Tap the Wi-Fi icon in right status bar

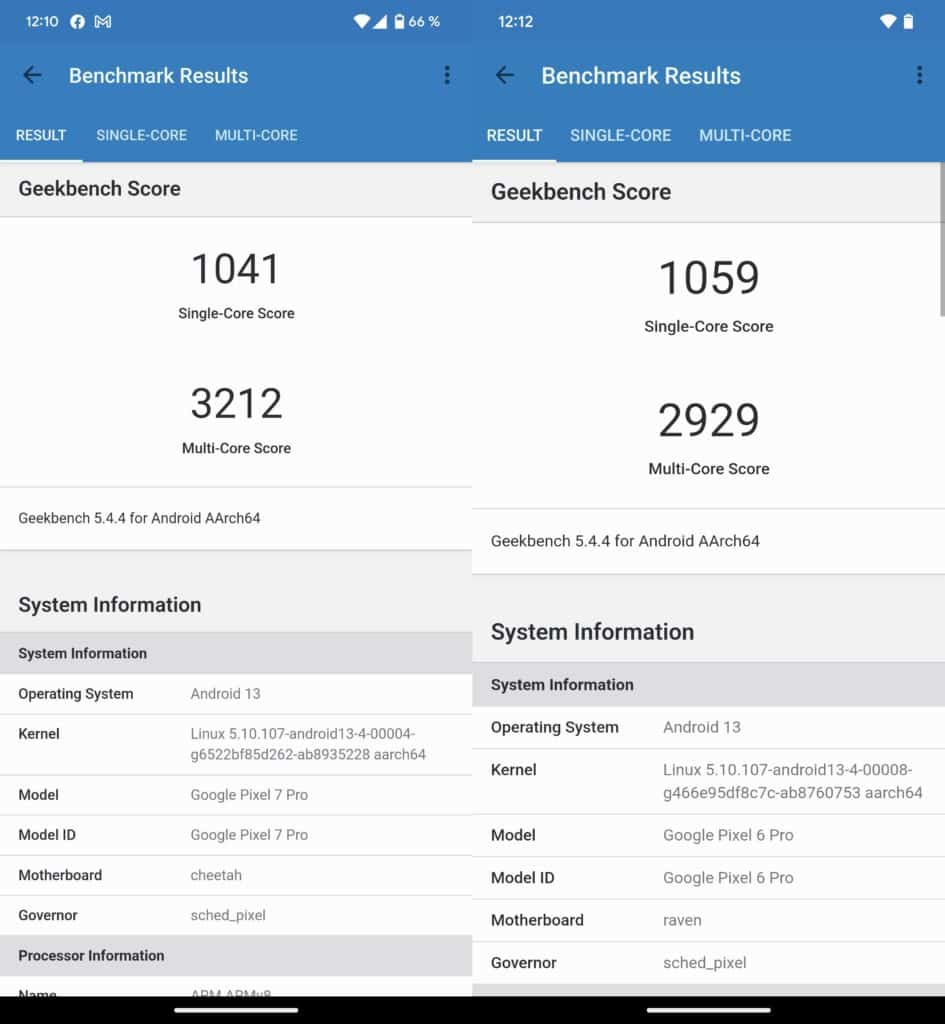point(888,22)
